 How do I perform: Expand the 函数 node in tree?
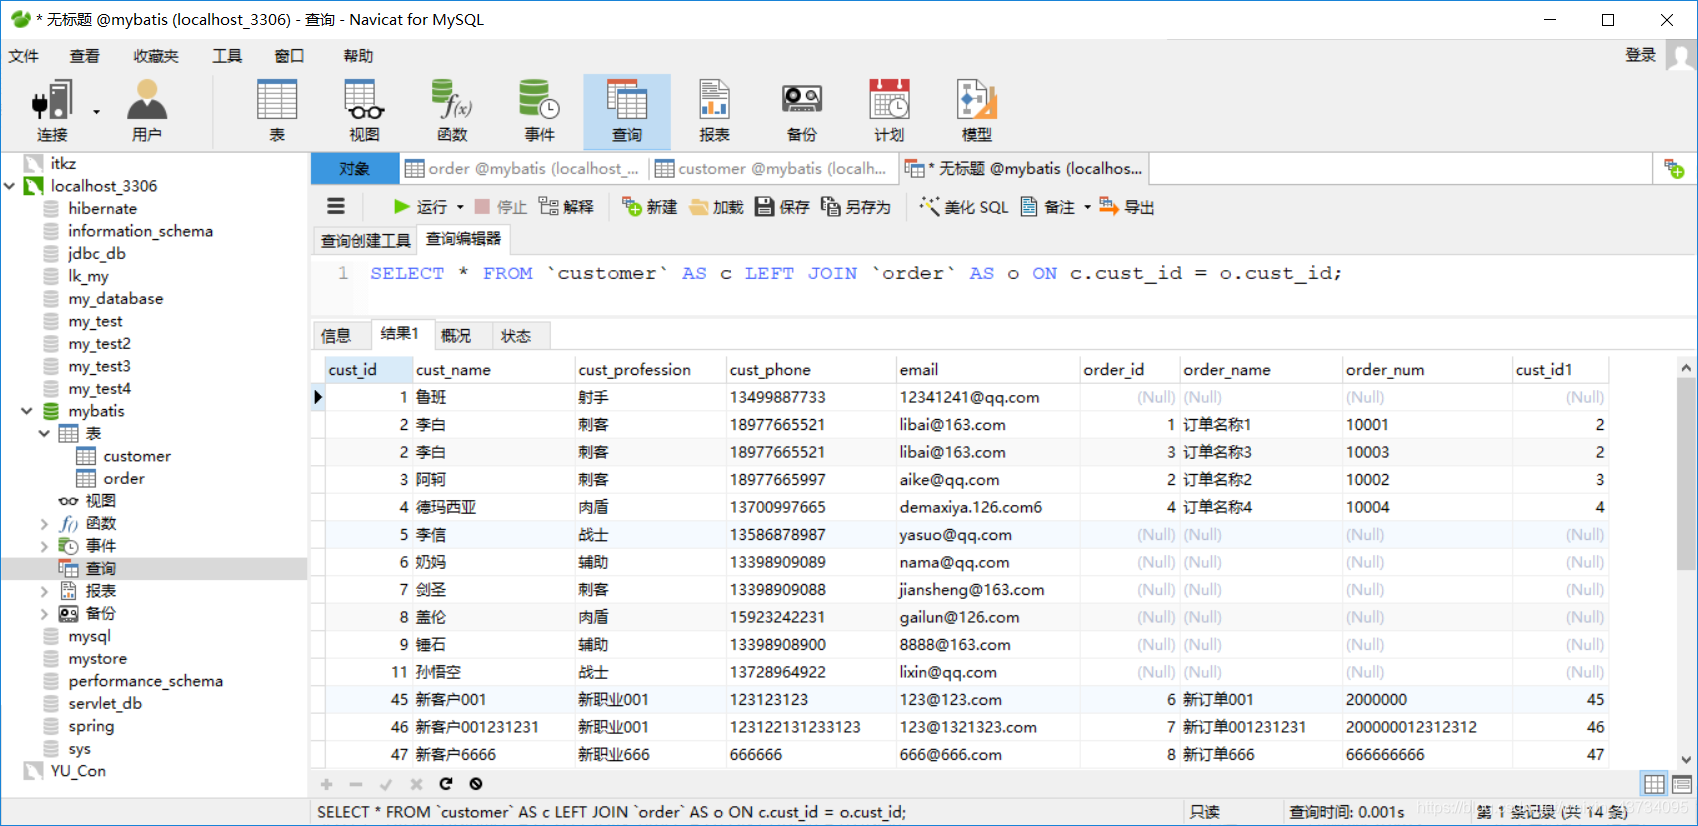(44, 523)
